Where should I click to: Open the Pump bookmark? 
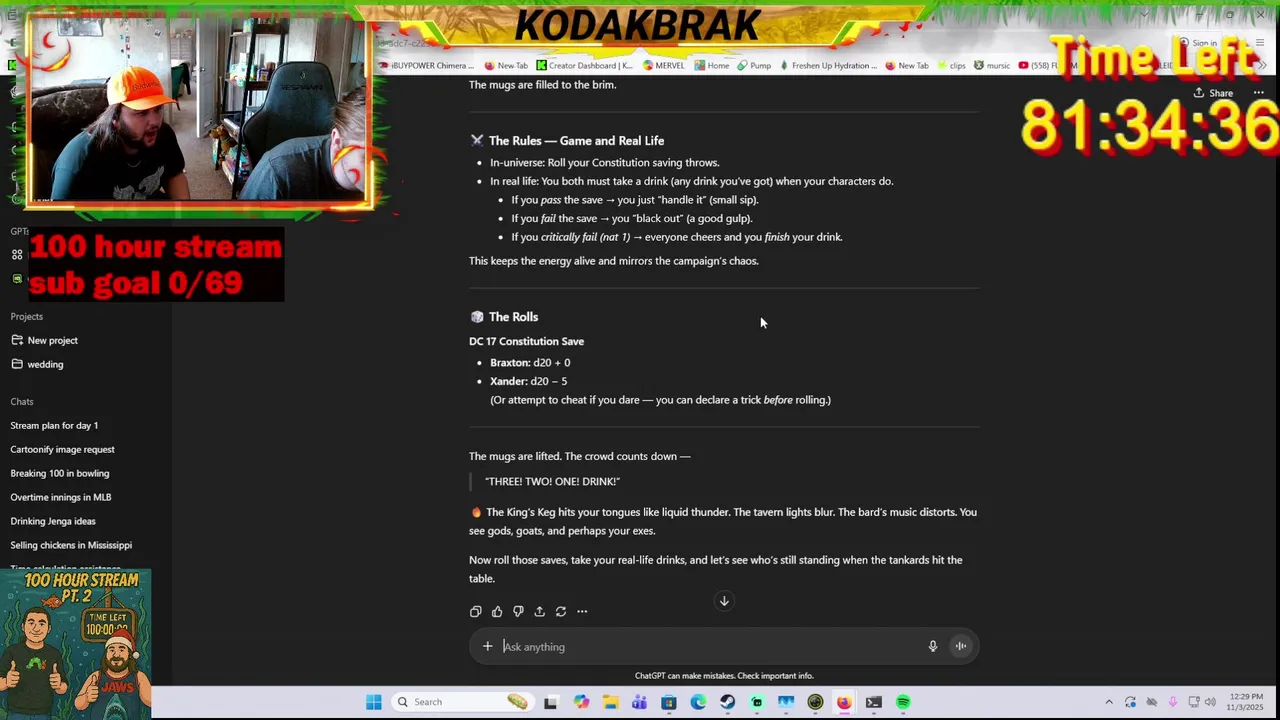(754, 66)
